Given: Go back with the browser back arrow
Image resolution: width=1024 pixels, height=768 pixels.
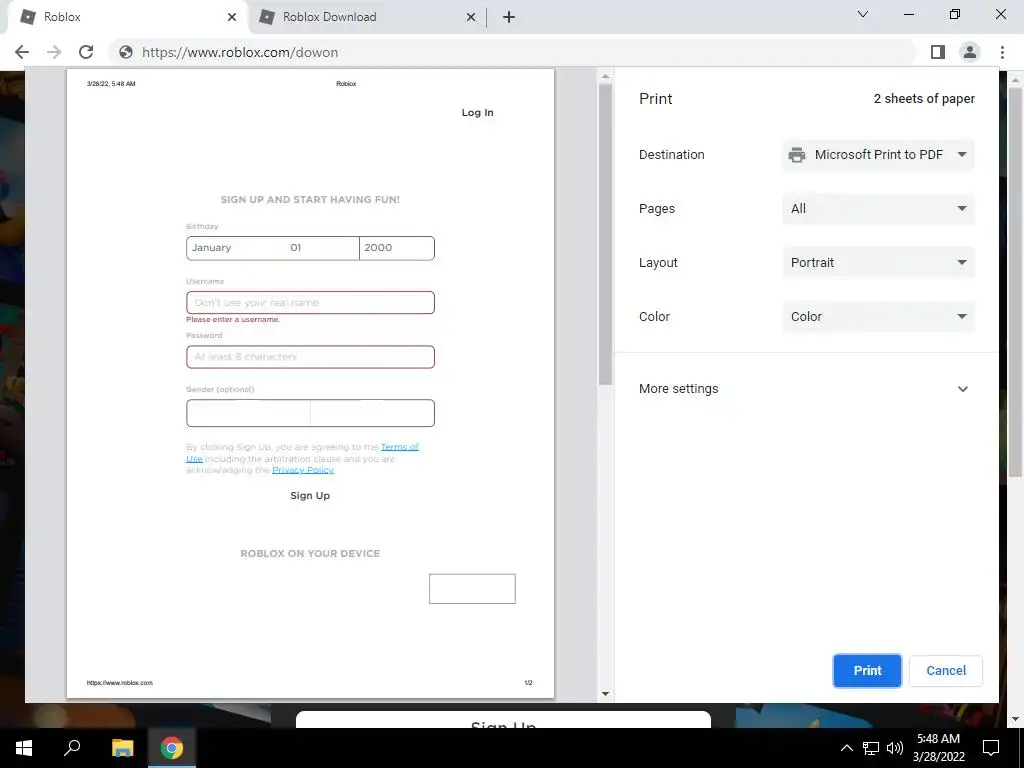Looking at the screenshot, I should 22,52.
